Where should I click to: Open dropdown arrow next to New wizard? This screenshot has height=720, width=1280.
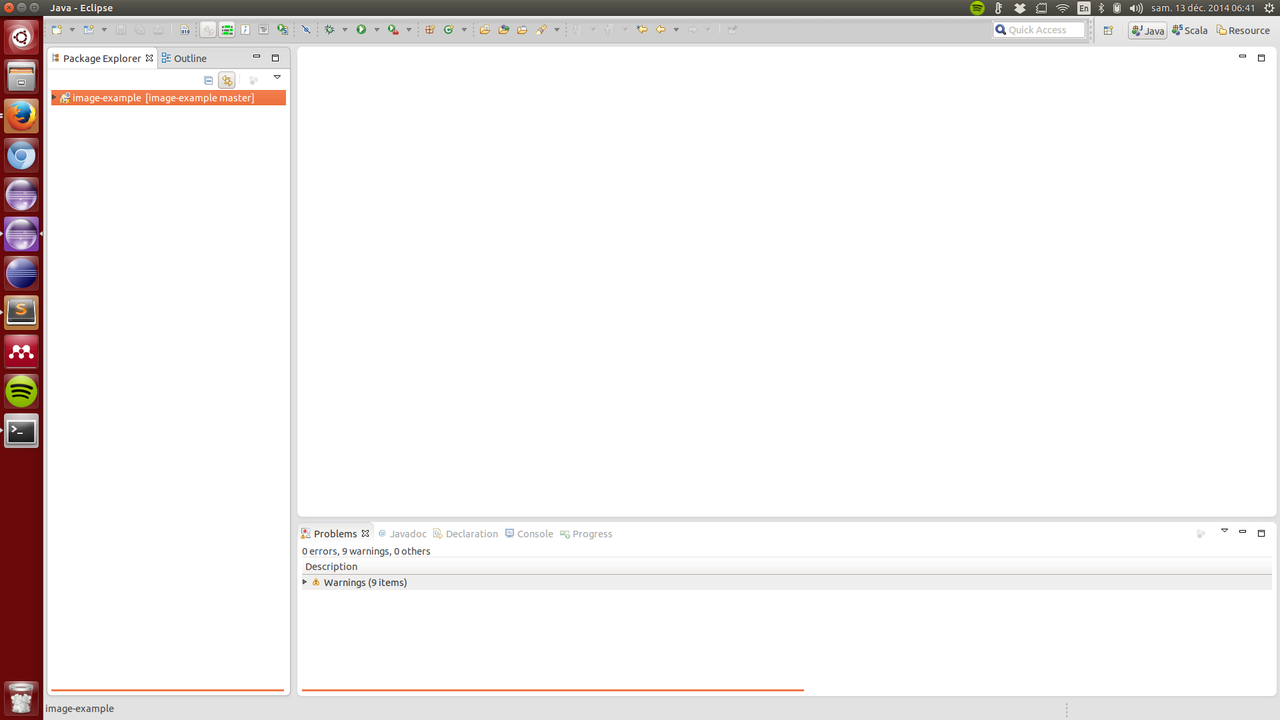click(x=72, y=30)
